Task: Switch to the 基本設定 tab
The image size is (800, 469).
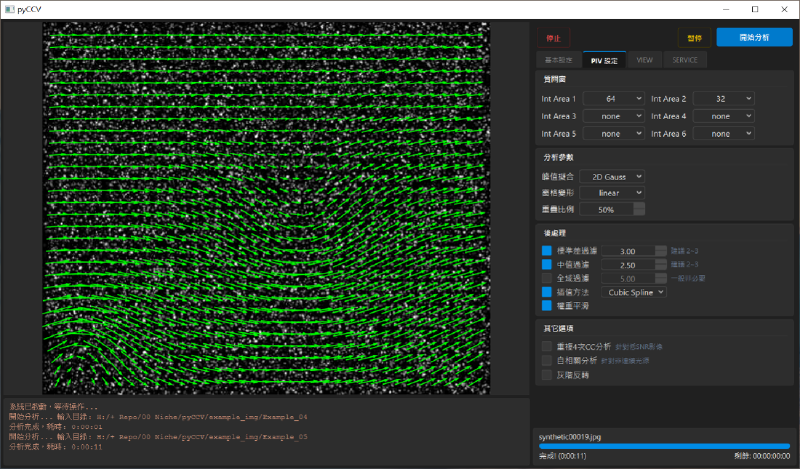Action: click(x=559, y=60)
